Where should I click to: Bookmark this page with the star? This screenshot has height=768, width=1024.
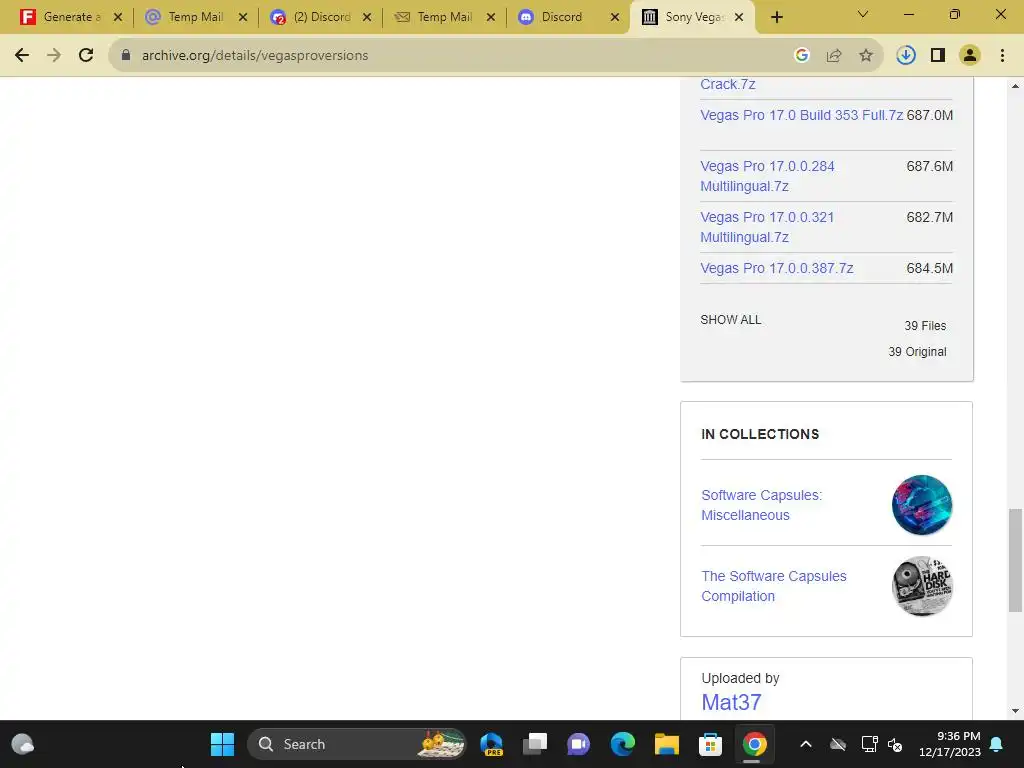(866, 56)
